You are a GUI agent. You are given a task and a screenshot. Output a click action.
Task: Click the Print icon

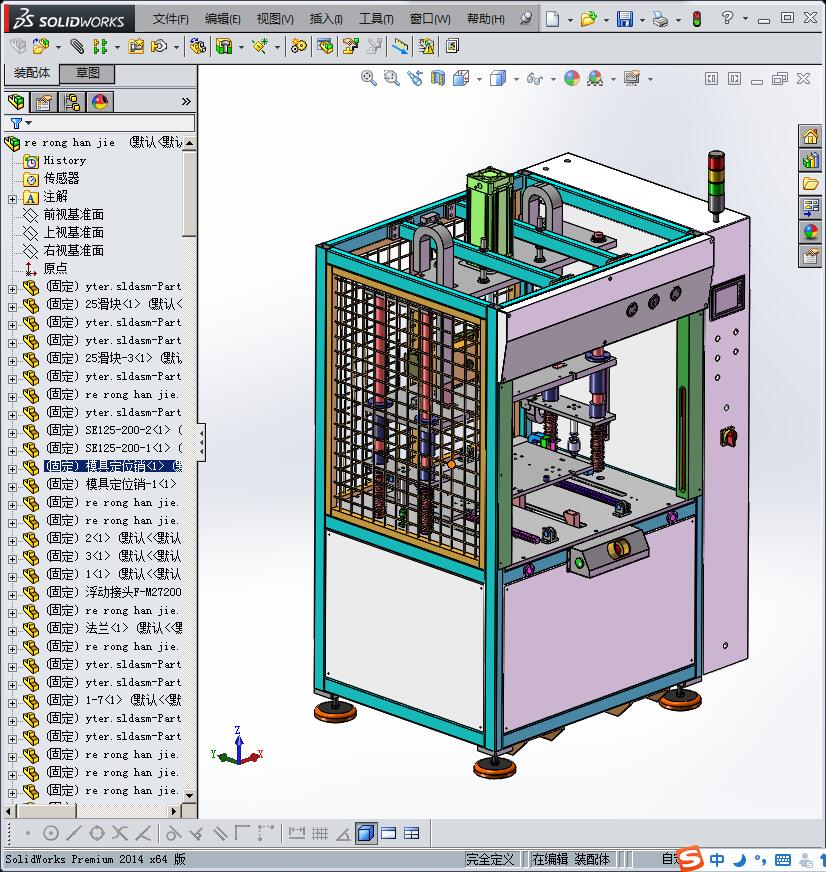point(660,19)
